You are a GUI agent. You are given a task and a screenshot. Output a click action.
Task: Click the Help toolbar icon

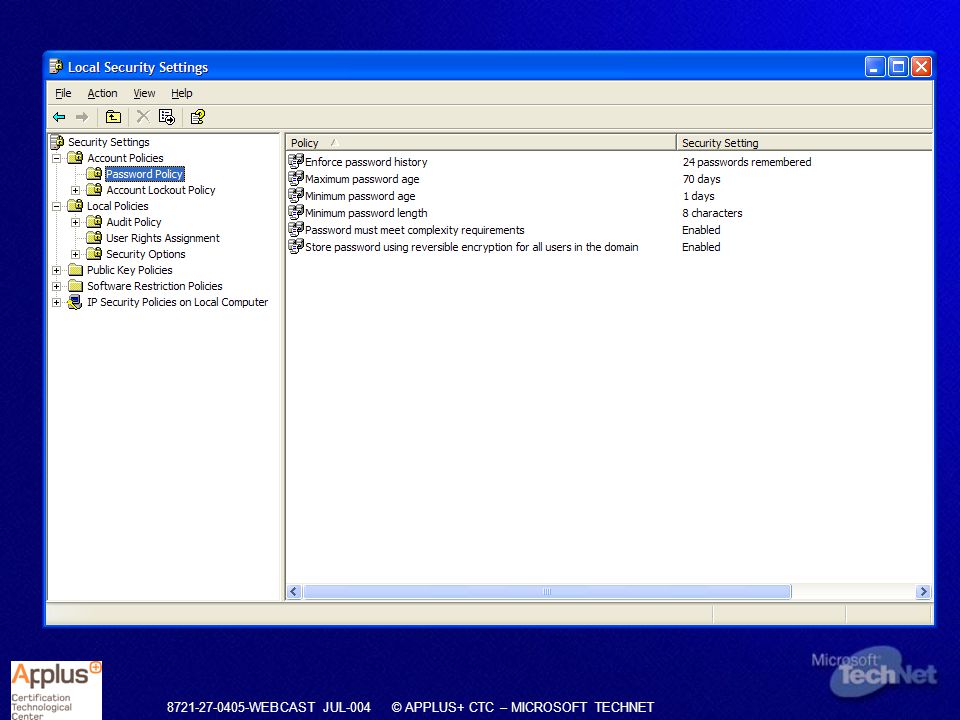(x=197, y=116)
